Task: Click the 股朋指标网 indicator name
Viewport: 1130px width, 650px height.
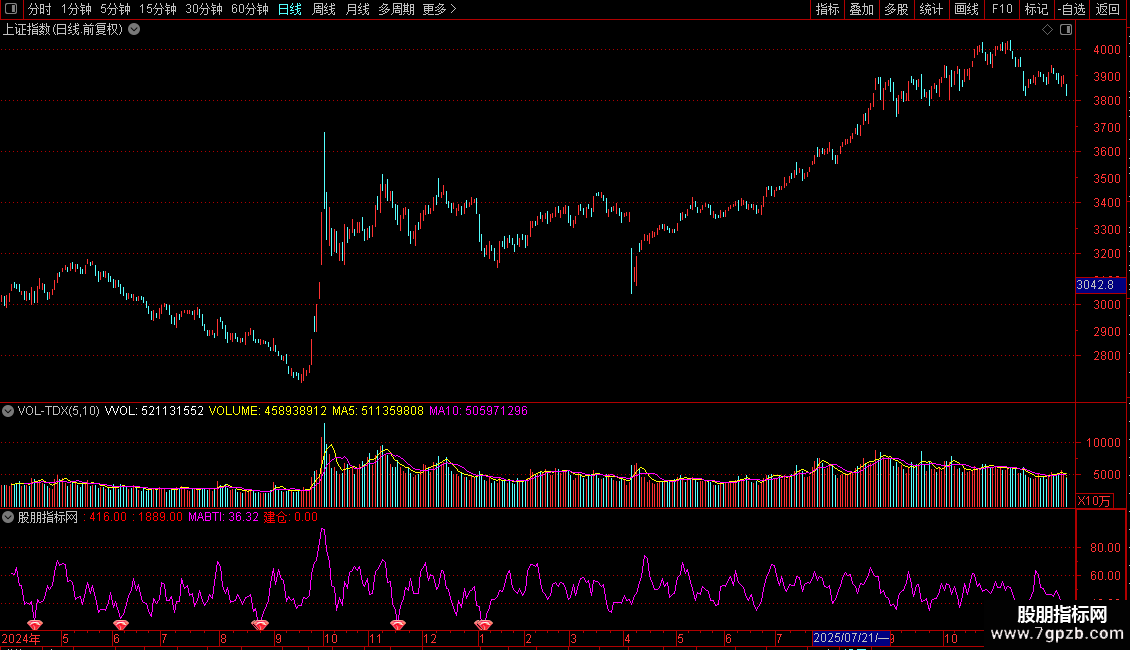Action: pyautogui.click(x=48, y=517)
